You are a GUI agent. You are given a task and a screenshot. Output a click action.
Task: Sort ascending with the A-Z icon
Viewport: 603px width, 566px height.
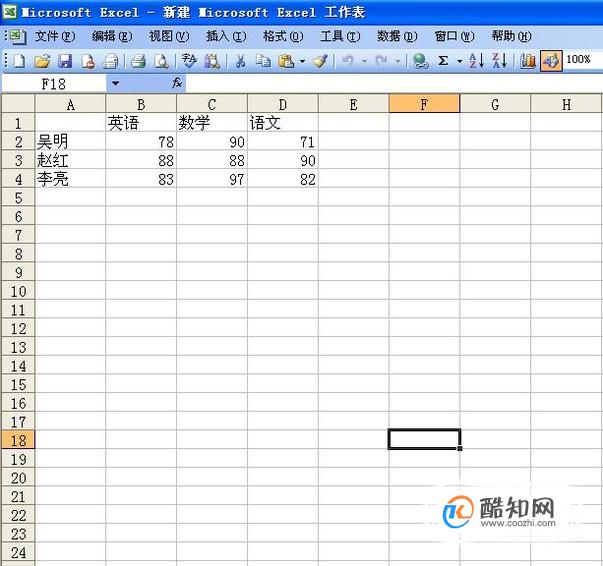[476, 61]
